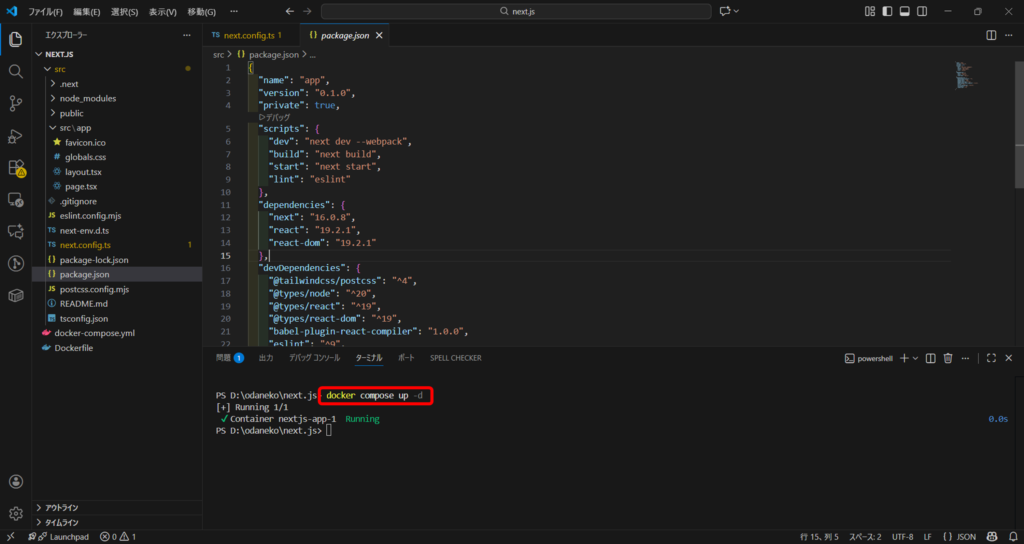Screen dimensions: 1024x544
Task: Open the Search view in activity bar
Action: [16, 71]
